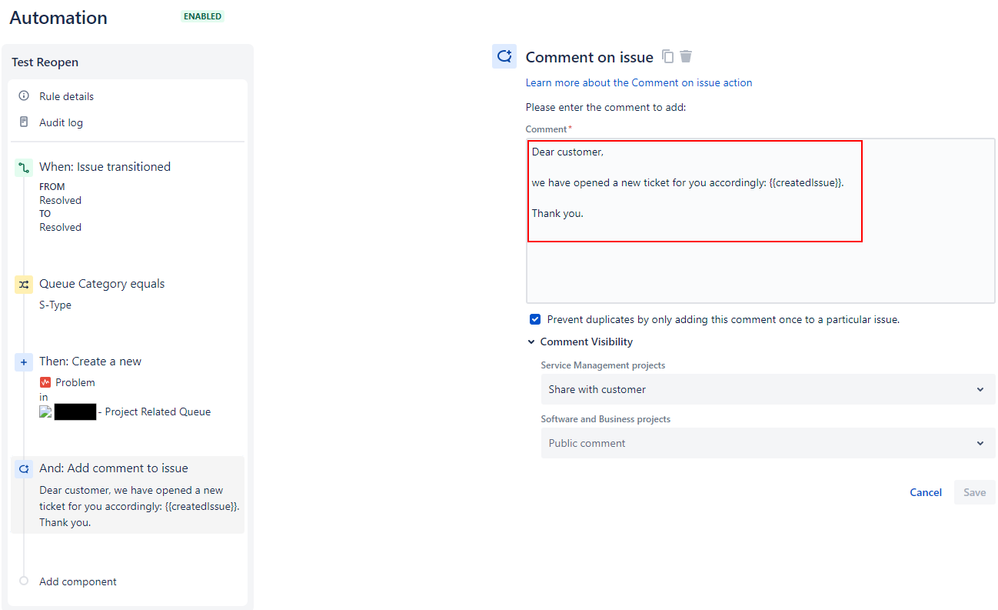Screen dimensions: 998x610
Task: Click Add component
Action: coord(78,581)
